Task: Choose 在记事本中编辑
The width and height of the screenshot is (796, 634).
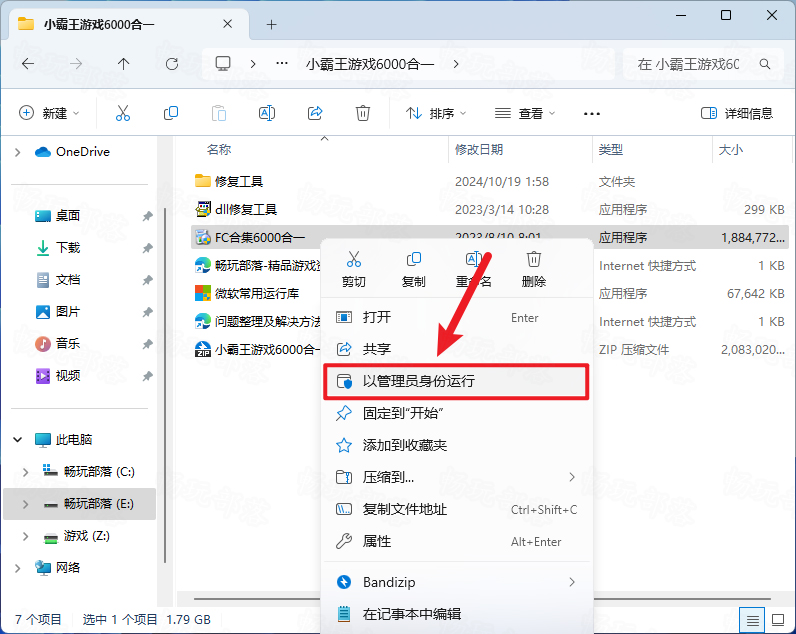Action: (456, 614)
